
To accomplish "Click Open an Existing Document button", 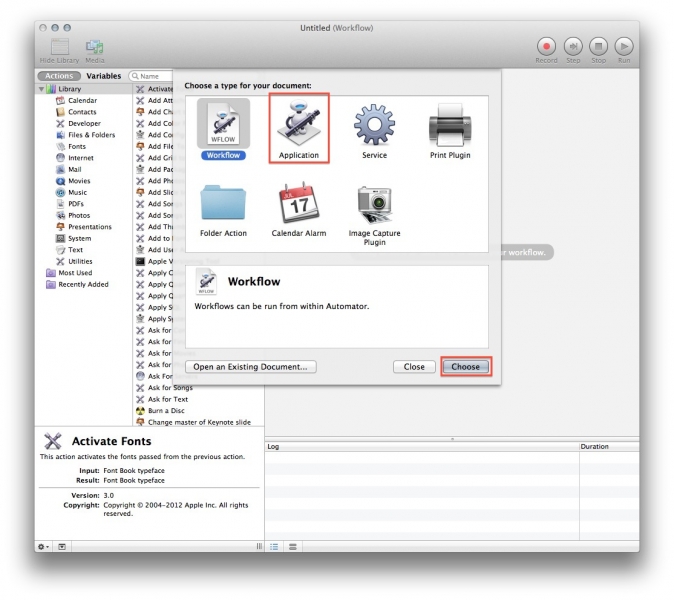I will point(251,367).
